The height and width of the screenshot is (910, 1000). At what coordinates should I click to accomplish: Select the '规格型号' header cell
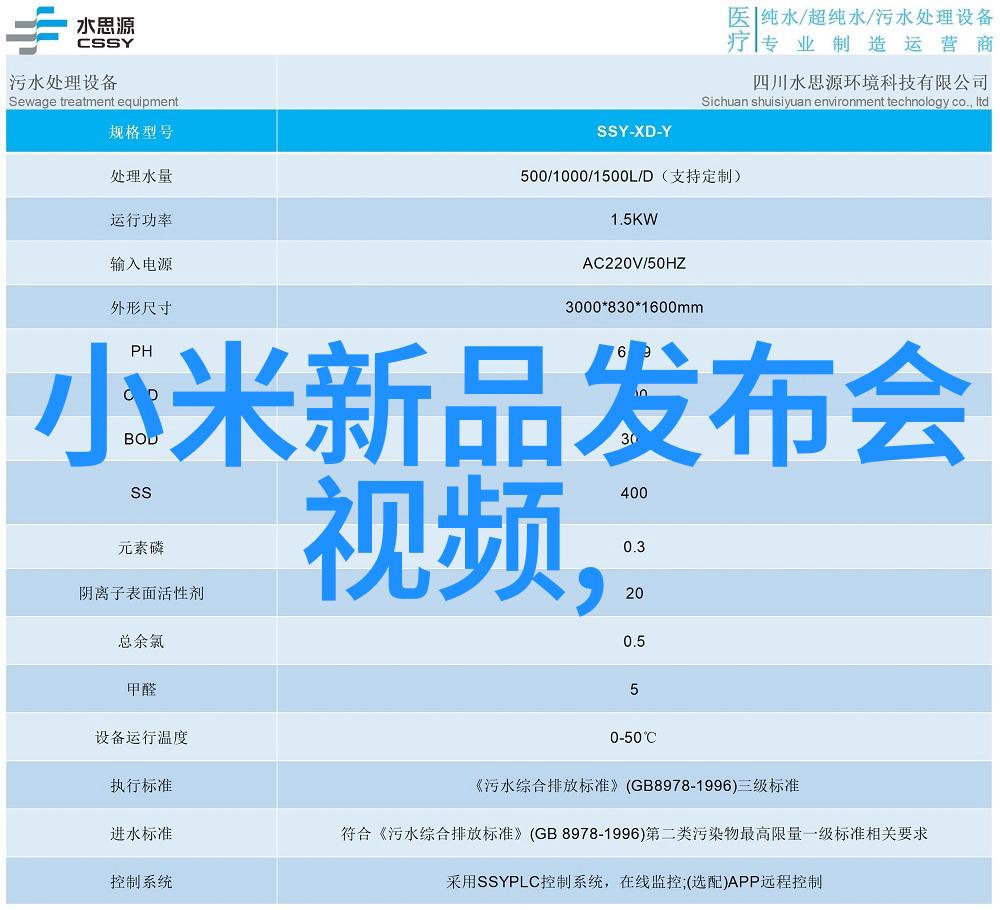141,132
